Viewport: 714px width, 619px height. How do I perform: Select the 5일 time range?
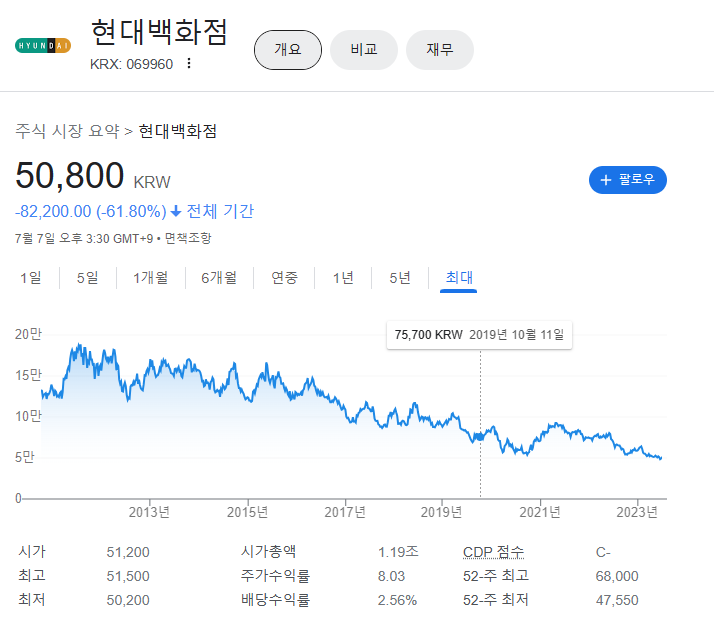pos(87,277)
